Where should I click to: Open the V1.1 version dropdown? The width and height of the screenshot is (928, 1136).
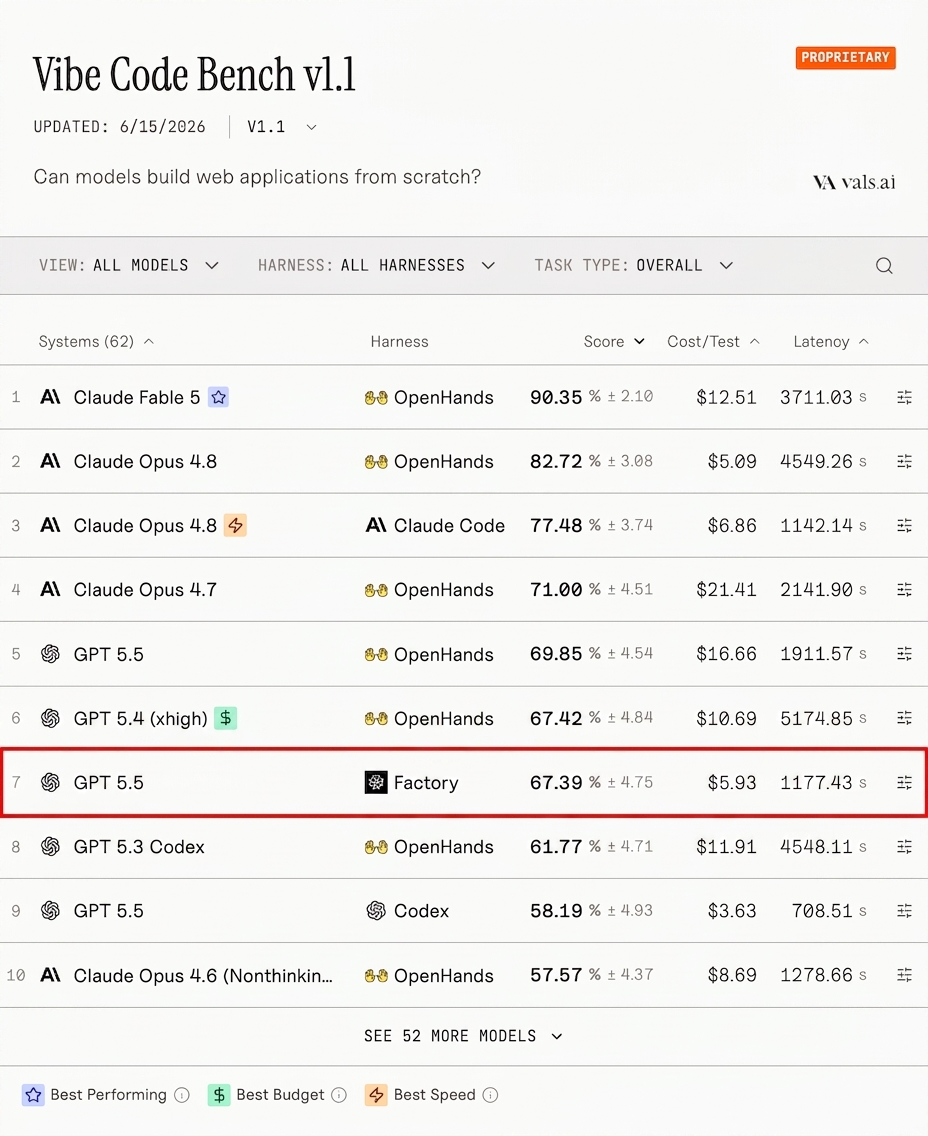pos(282,127)
